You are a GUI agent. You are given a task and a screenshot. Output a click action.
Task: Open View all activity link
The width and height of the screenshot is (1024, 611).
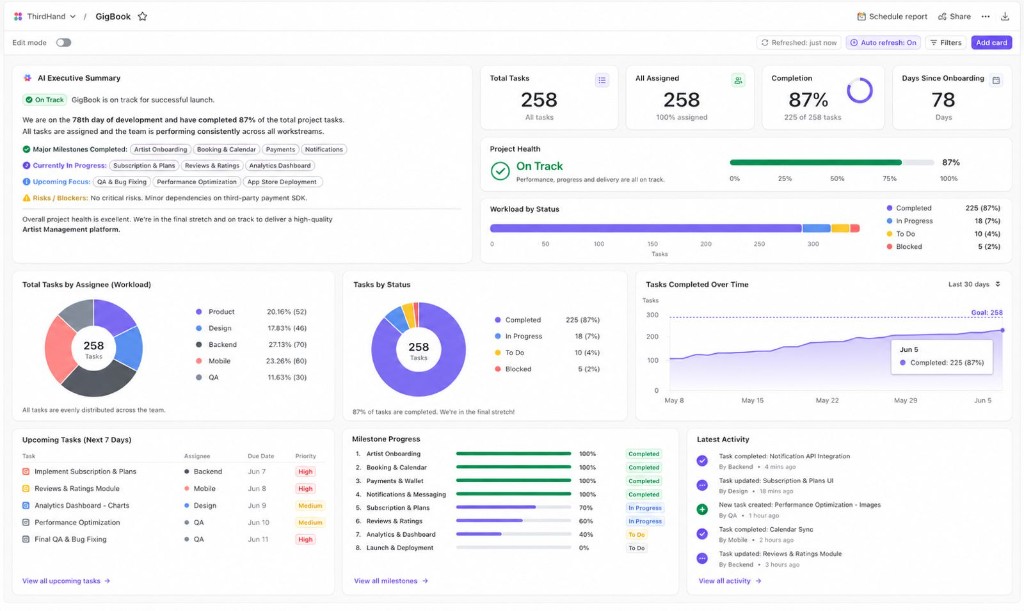click(x=729, y=581)
